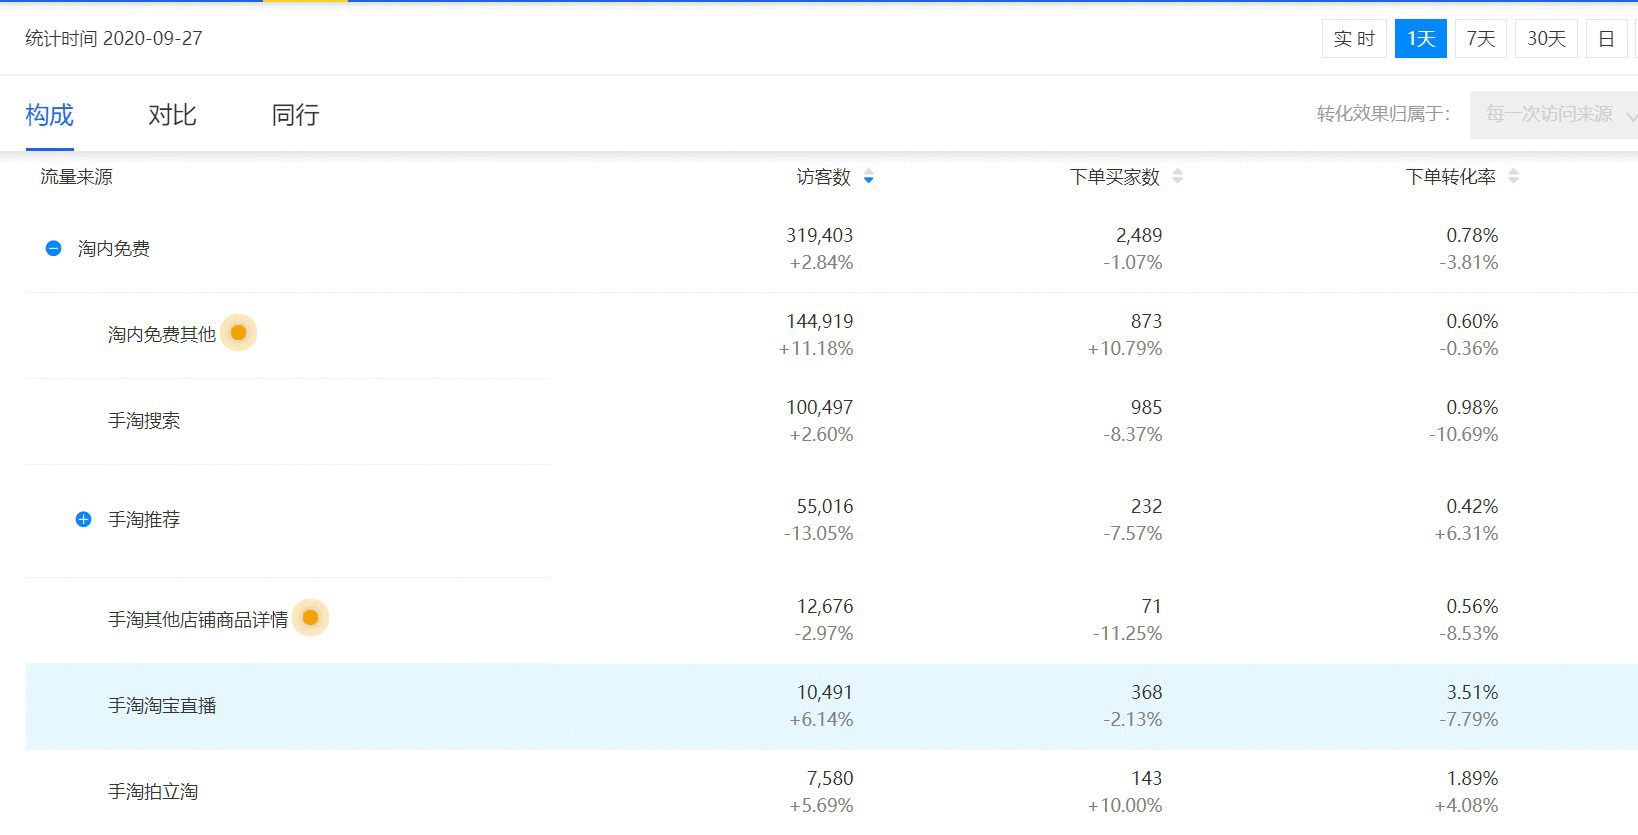The width and height of the screenshot is (1638, 835).
Task: Expand the 手淘推荐 row
Action: click(x=84, y=519)
